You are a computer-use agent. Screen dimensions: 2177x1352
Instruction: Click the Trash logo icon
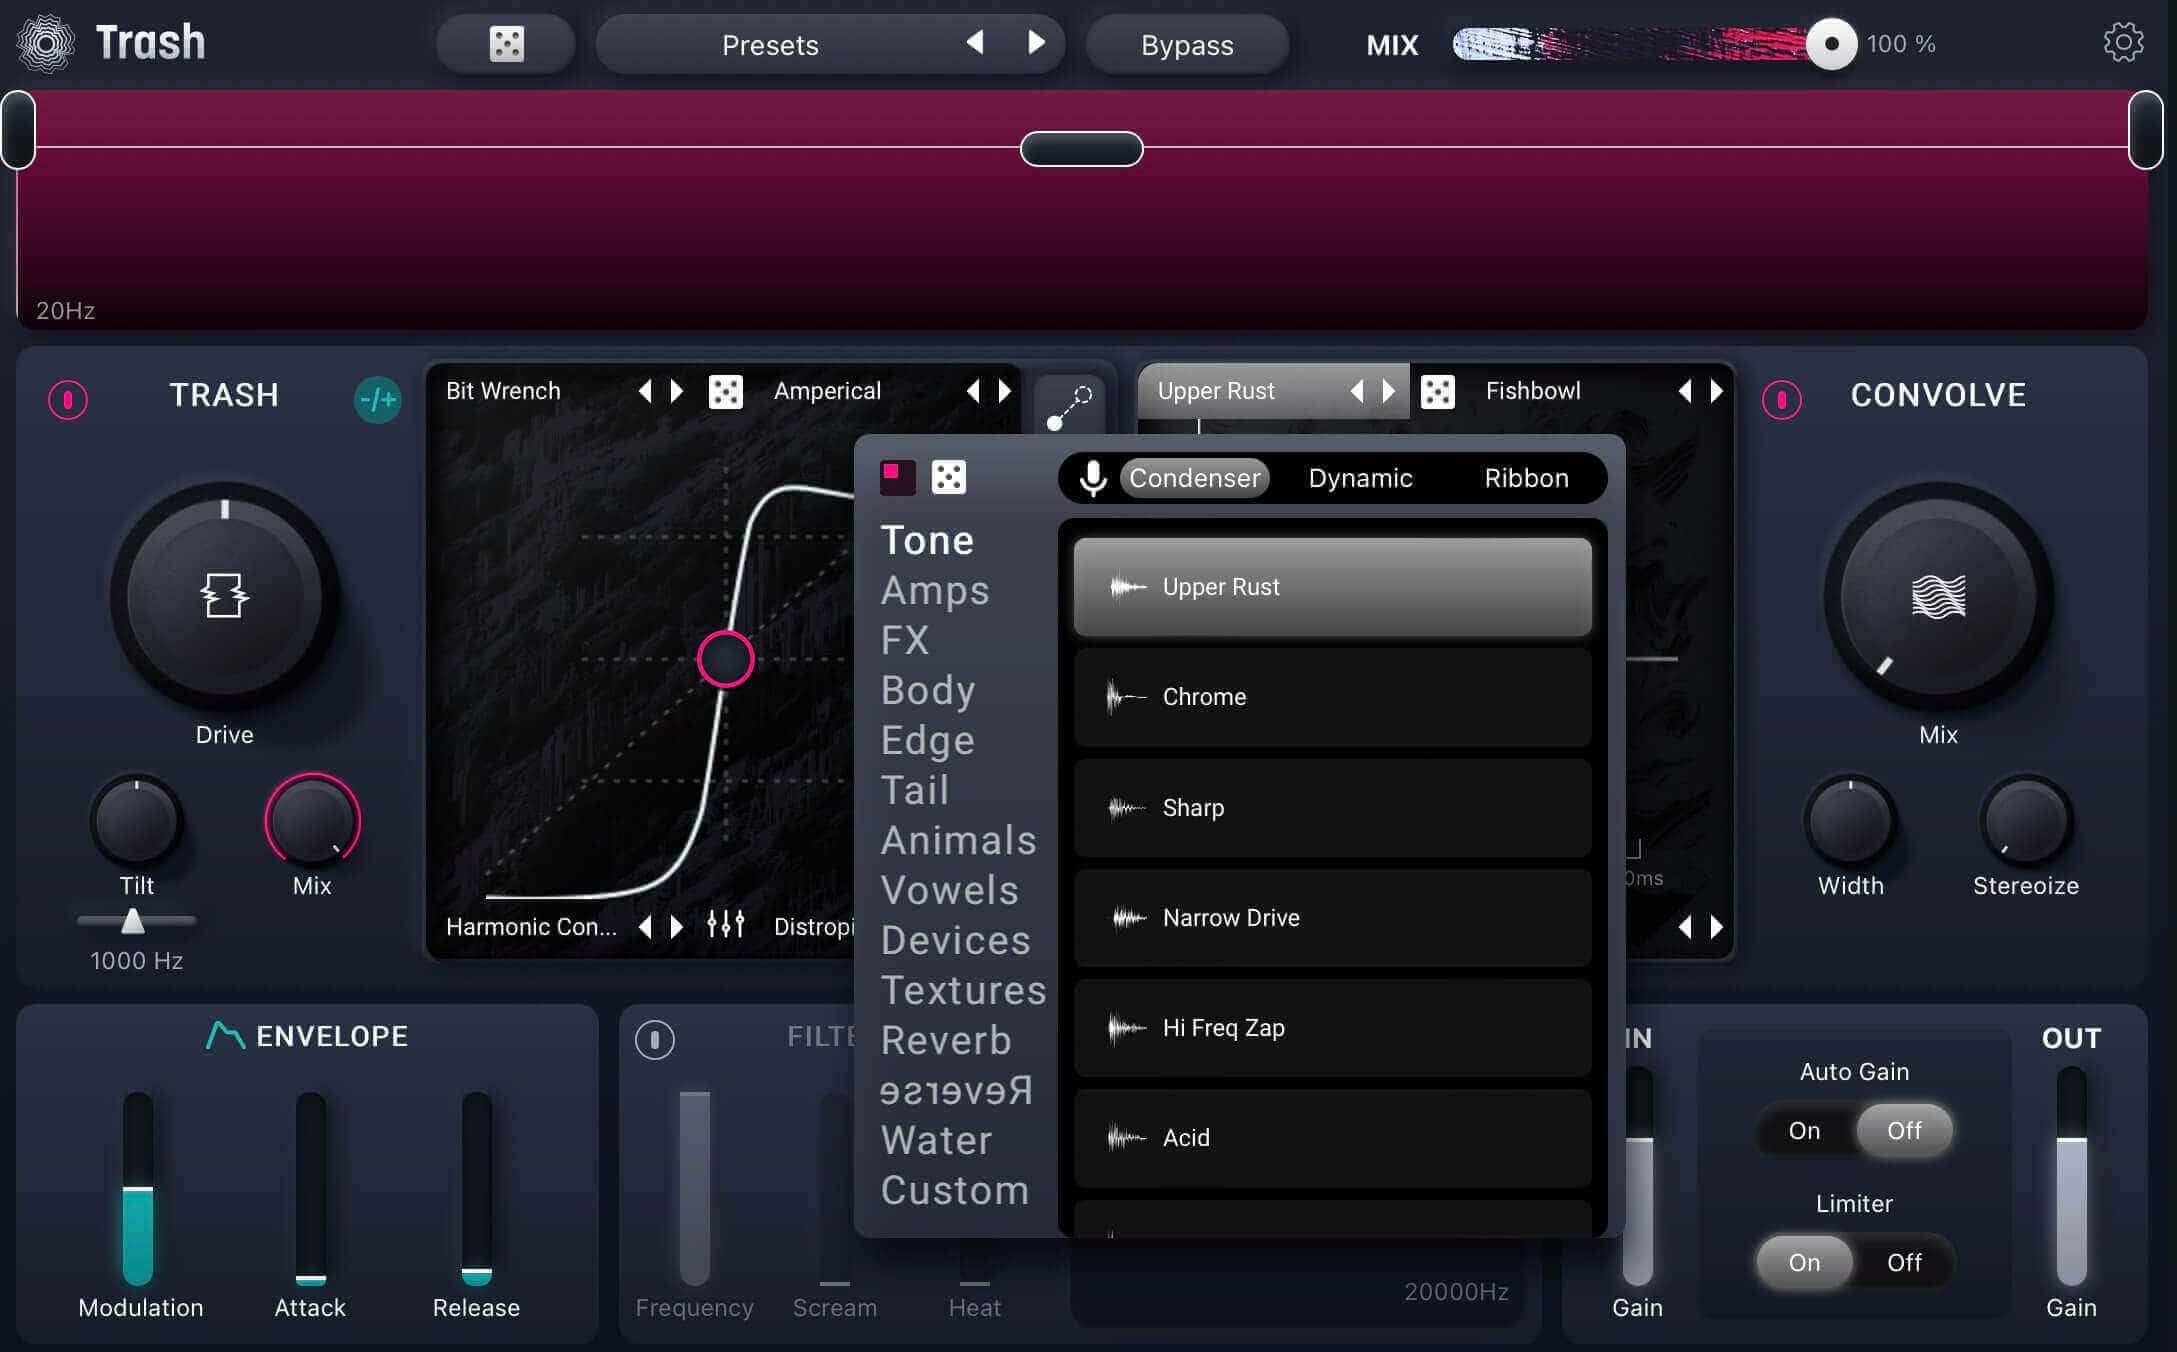tap(46, 44)
